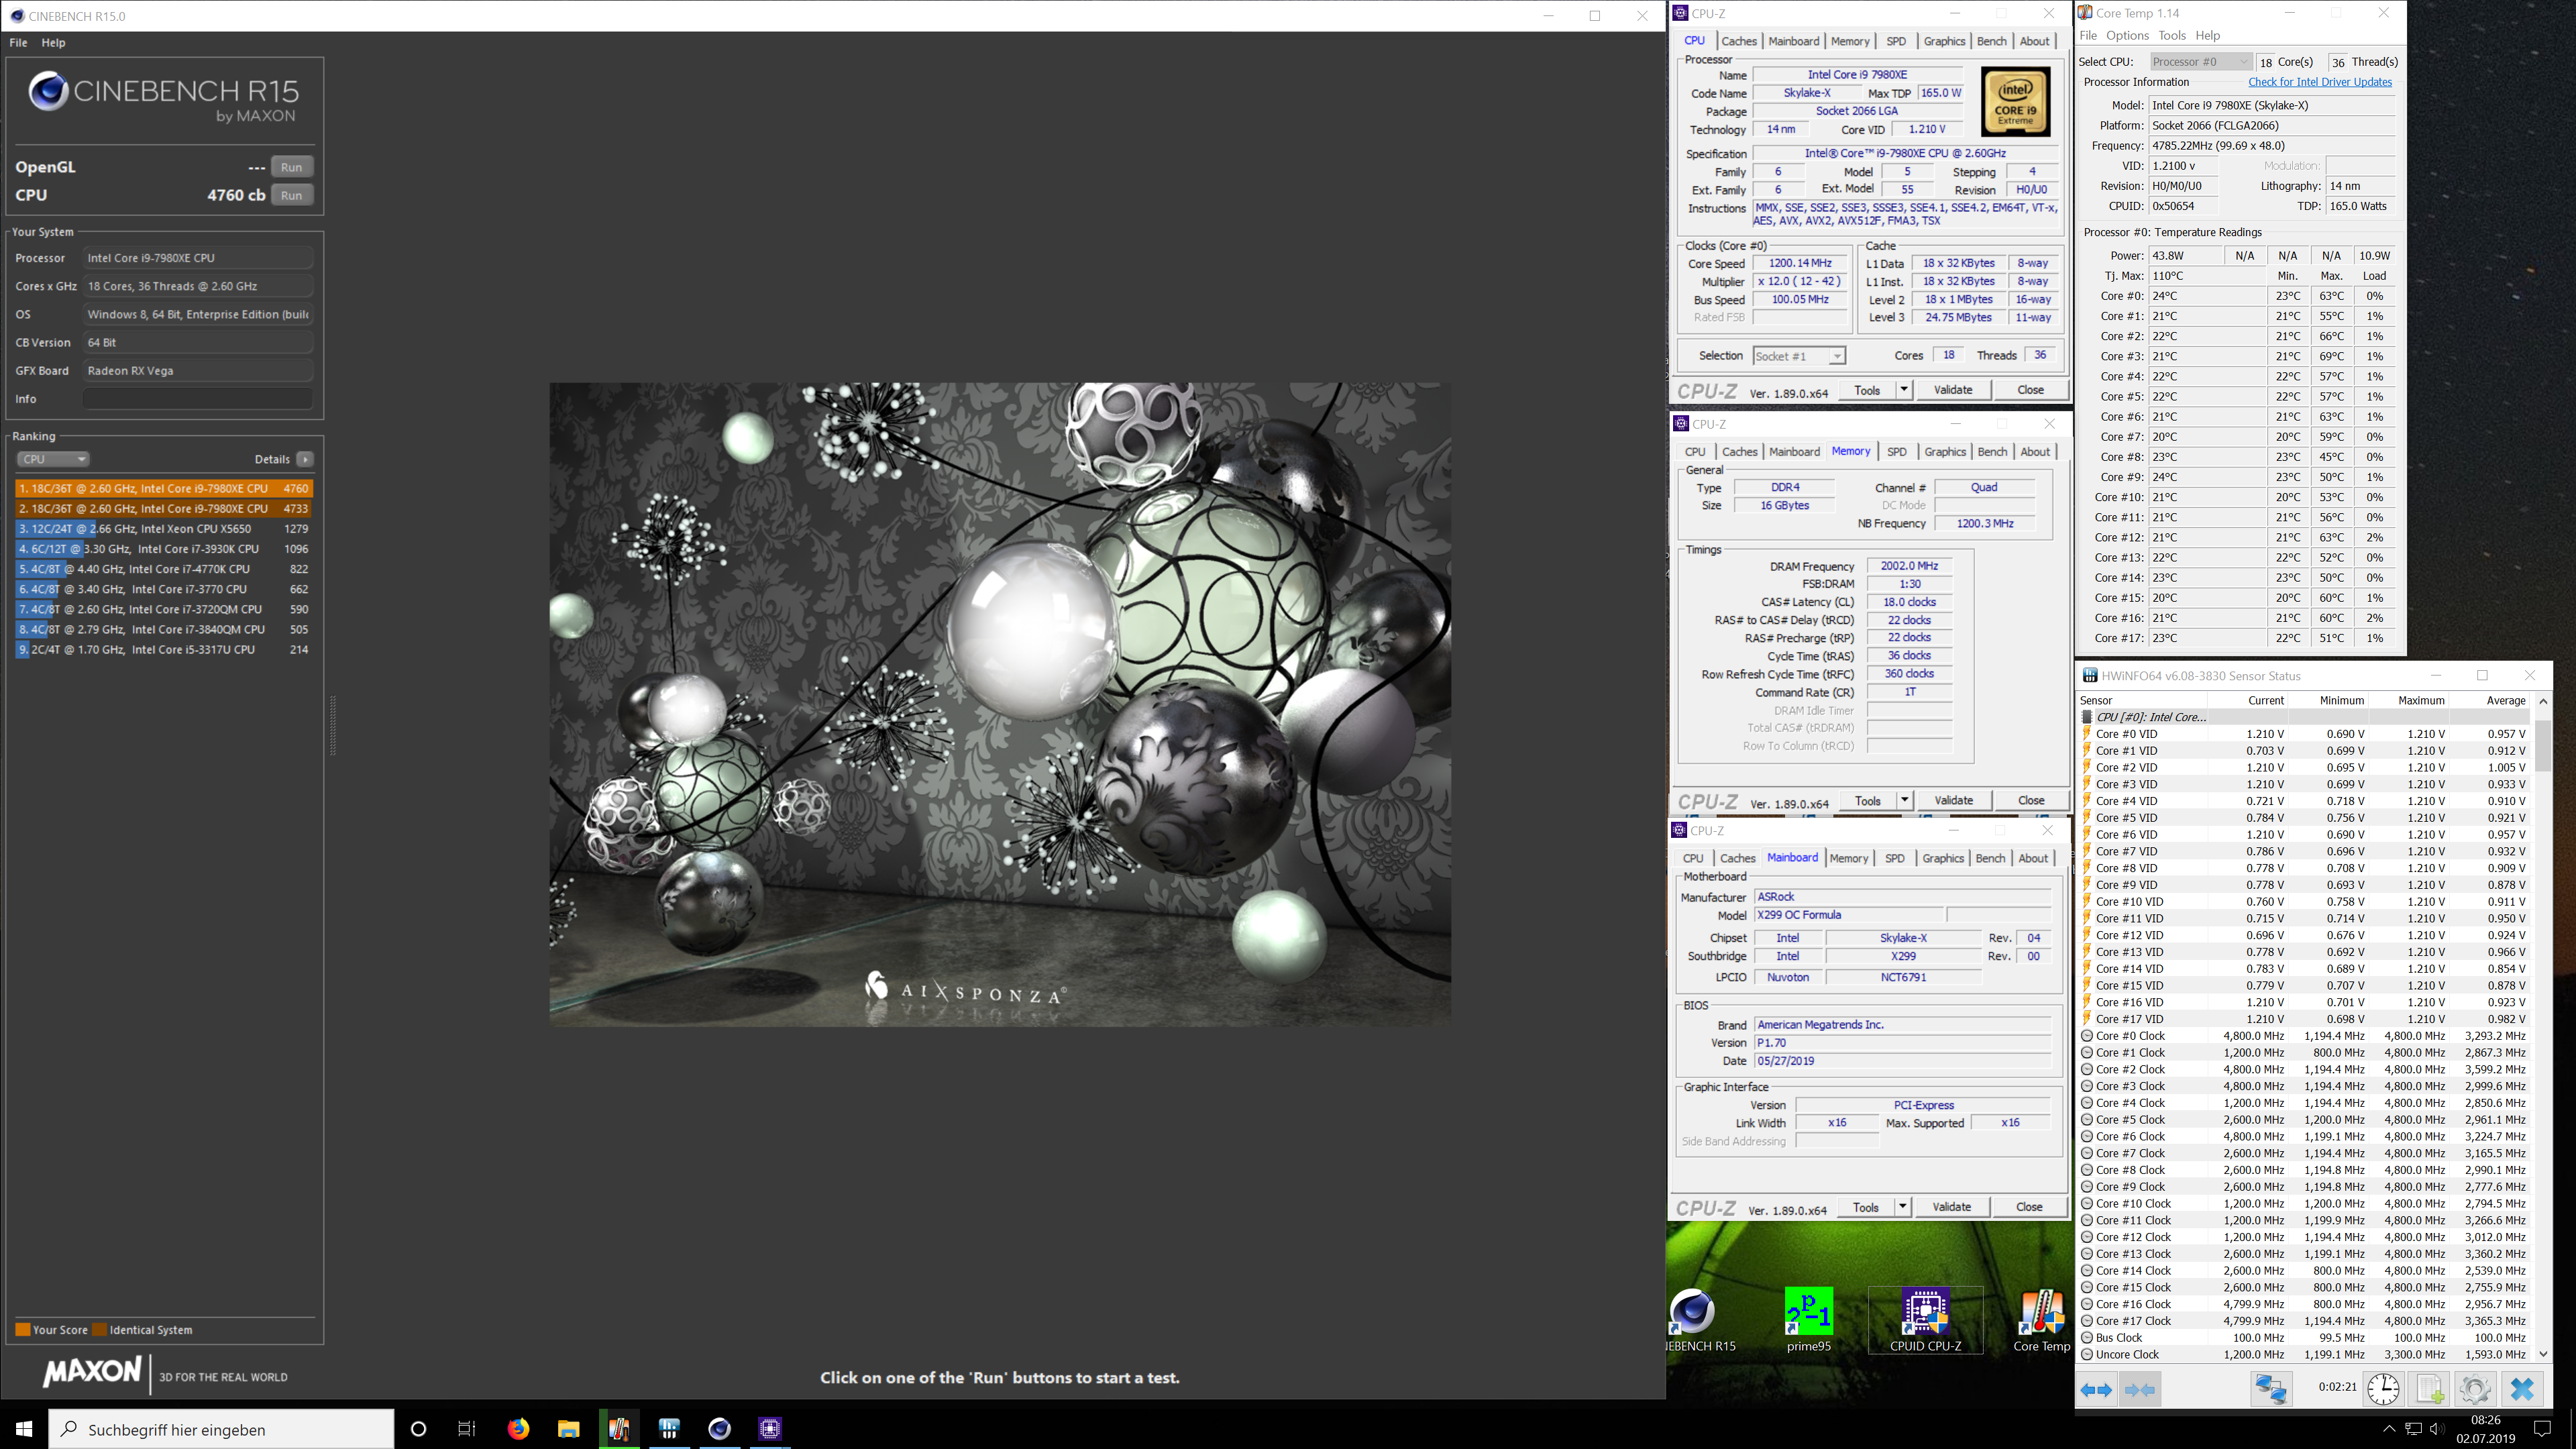Open the Windows Start menu
The height and width of the screenshot is (1449, 2576).
[24, 1428]
